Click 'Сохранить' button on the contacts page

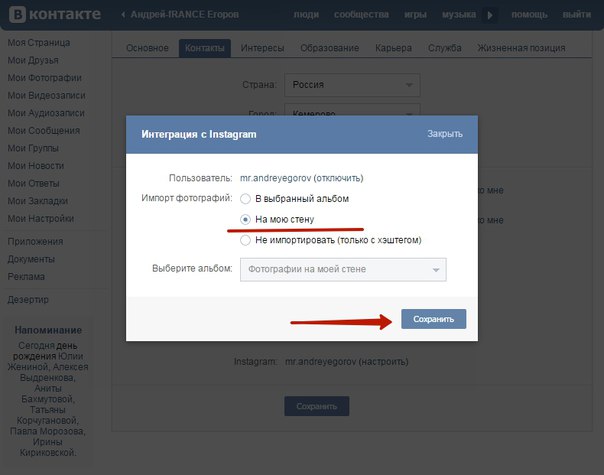click(x=317, y=406)
